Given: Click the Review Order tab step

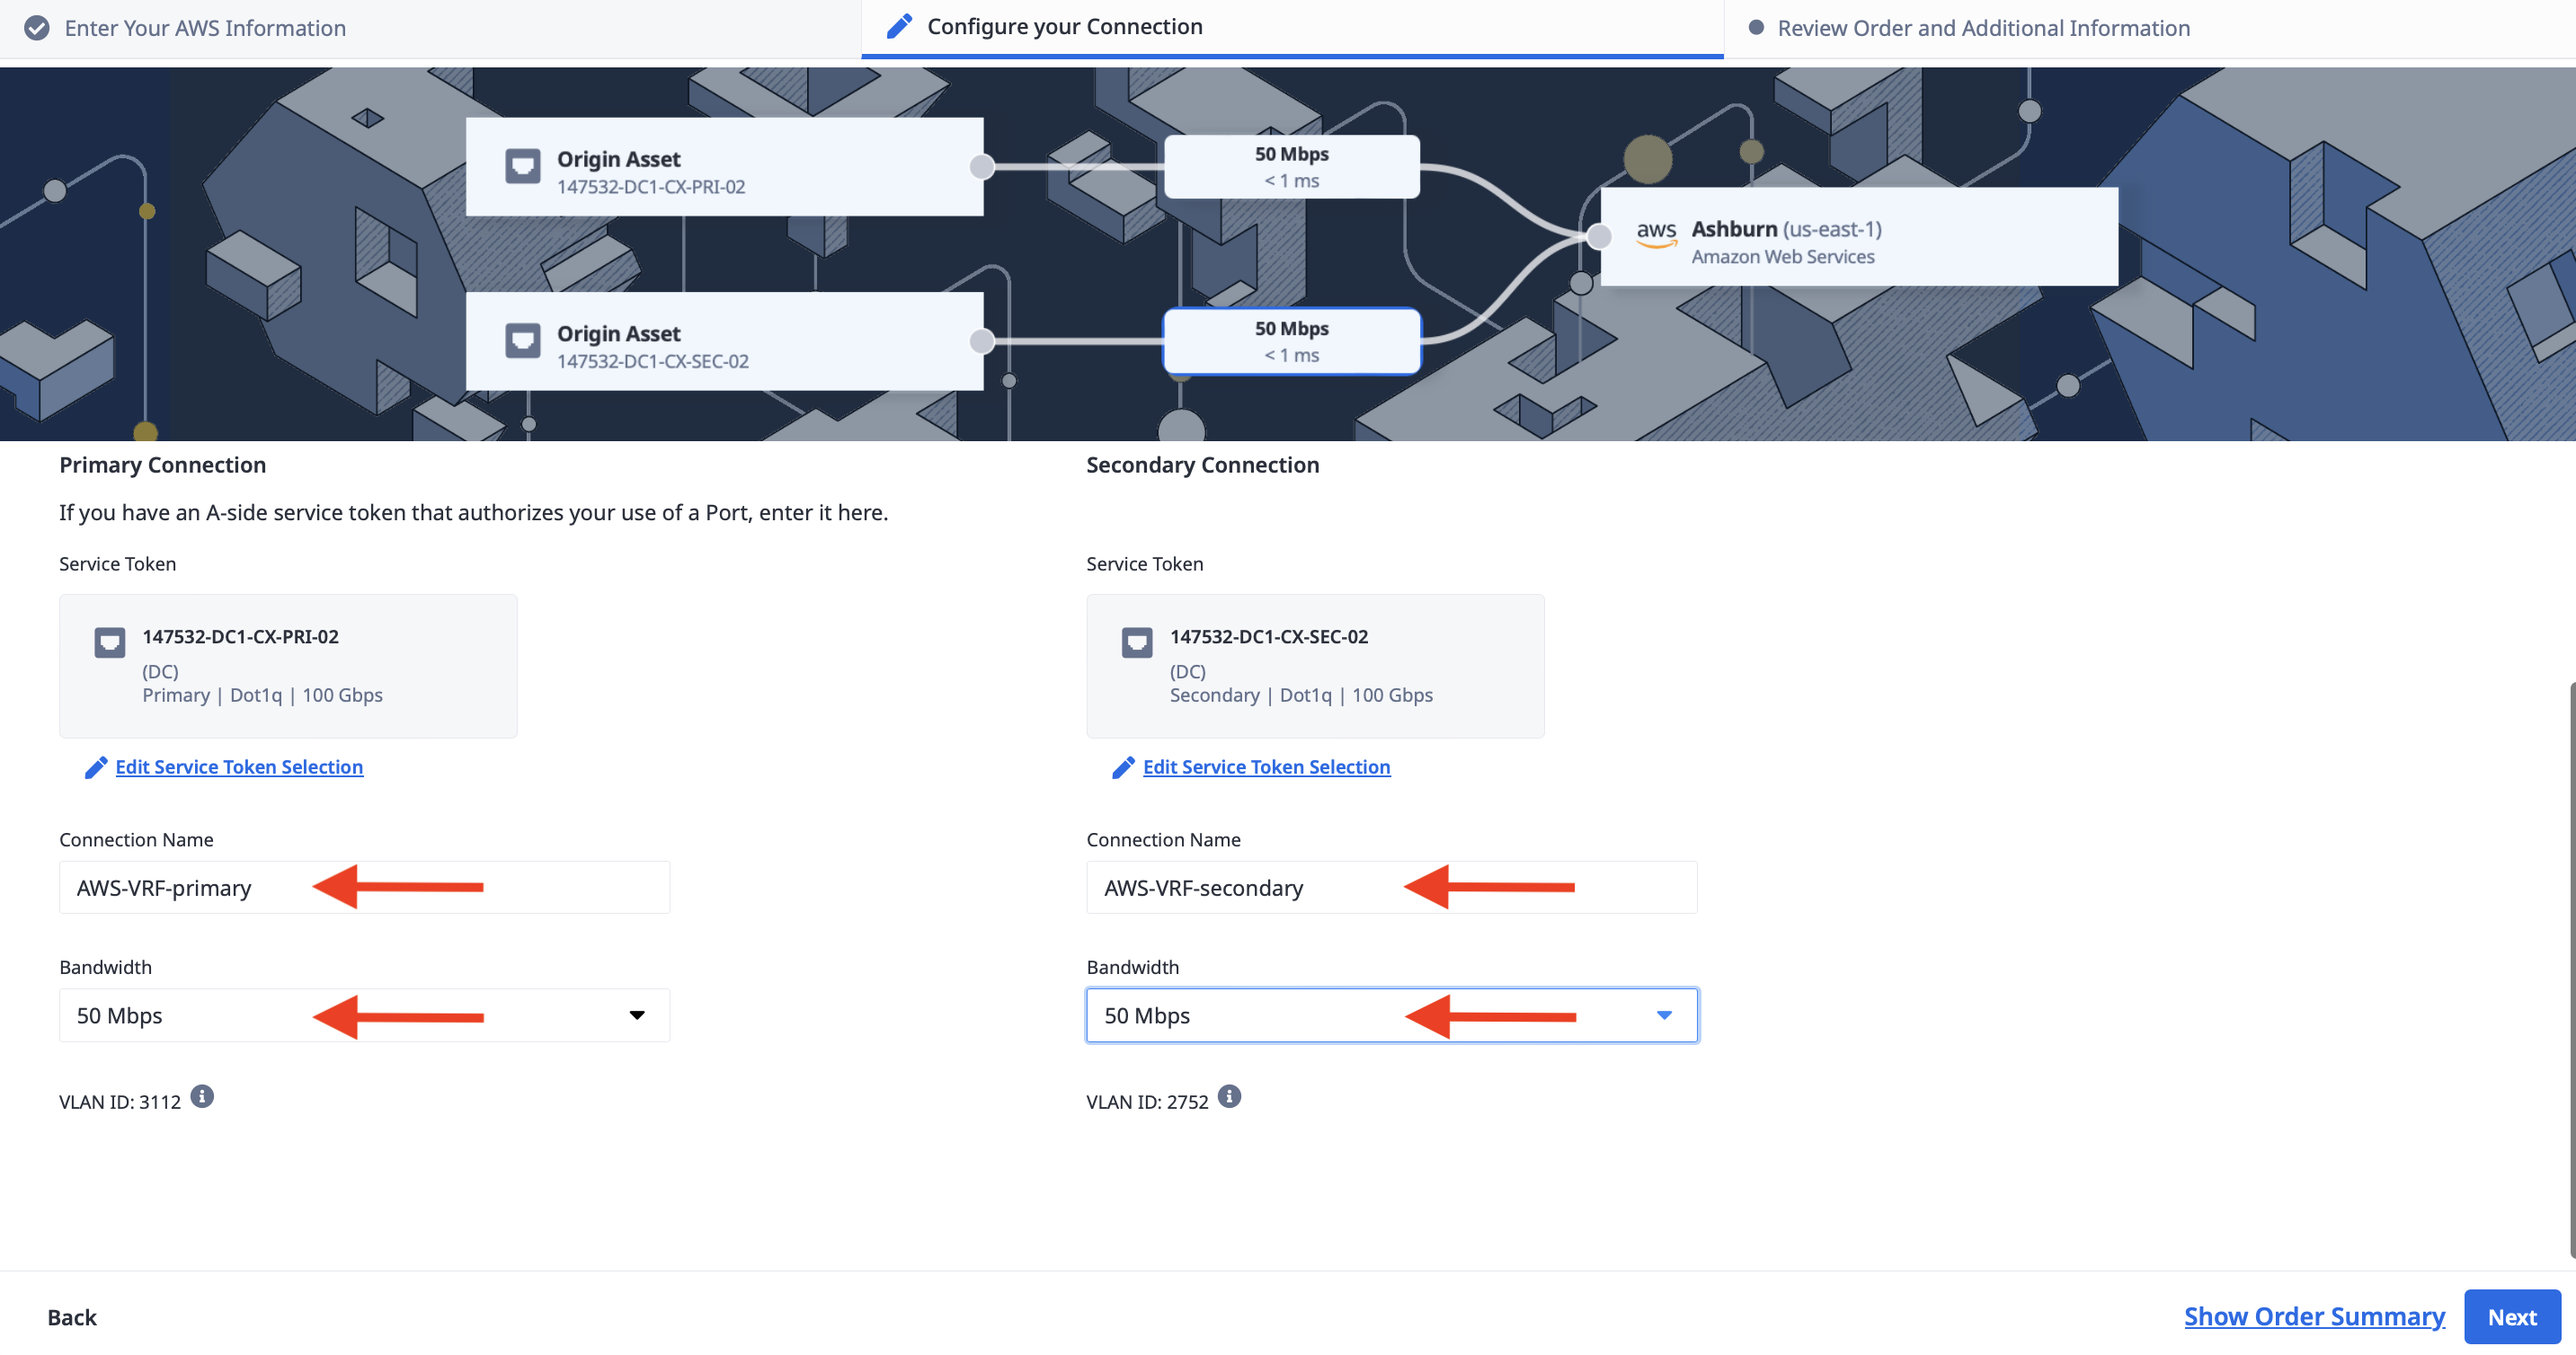Looking at the screenshot, I should [x=1980, y=25].
